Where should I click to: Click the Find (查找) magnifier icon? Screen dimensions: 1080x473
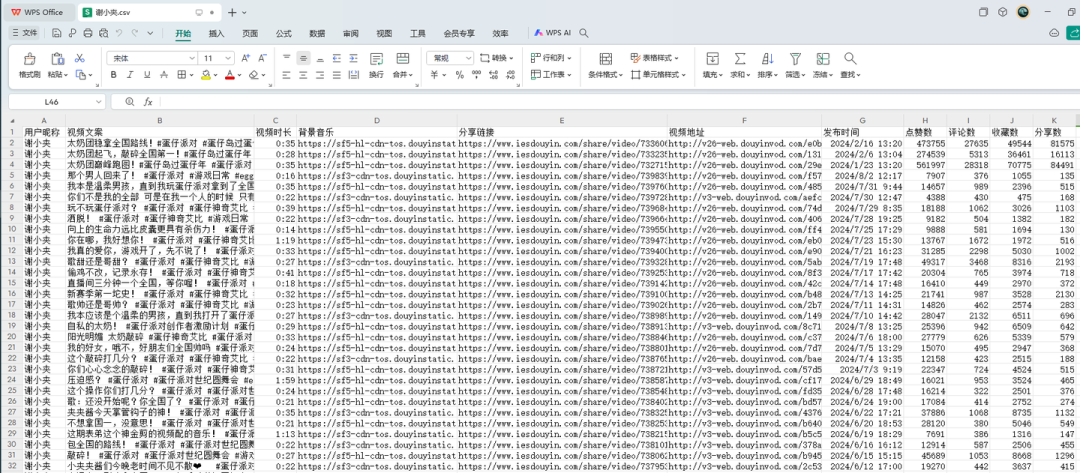click(850, 59)
